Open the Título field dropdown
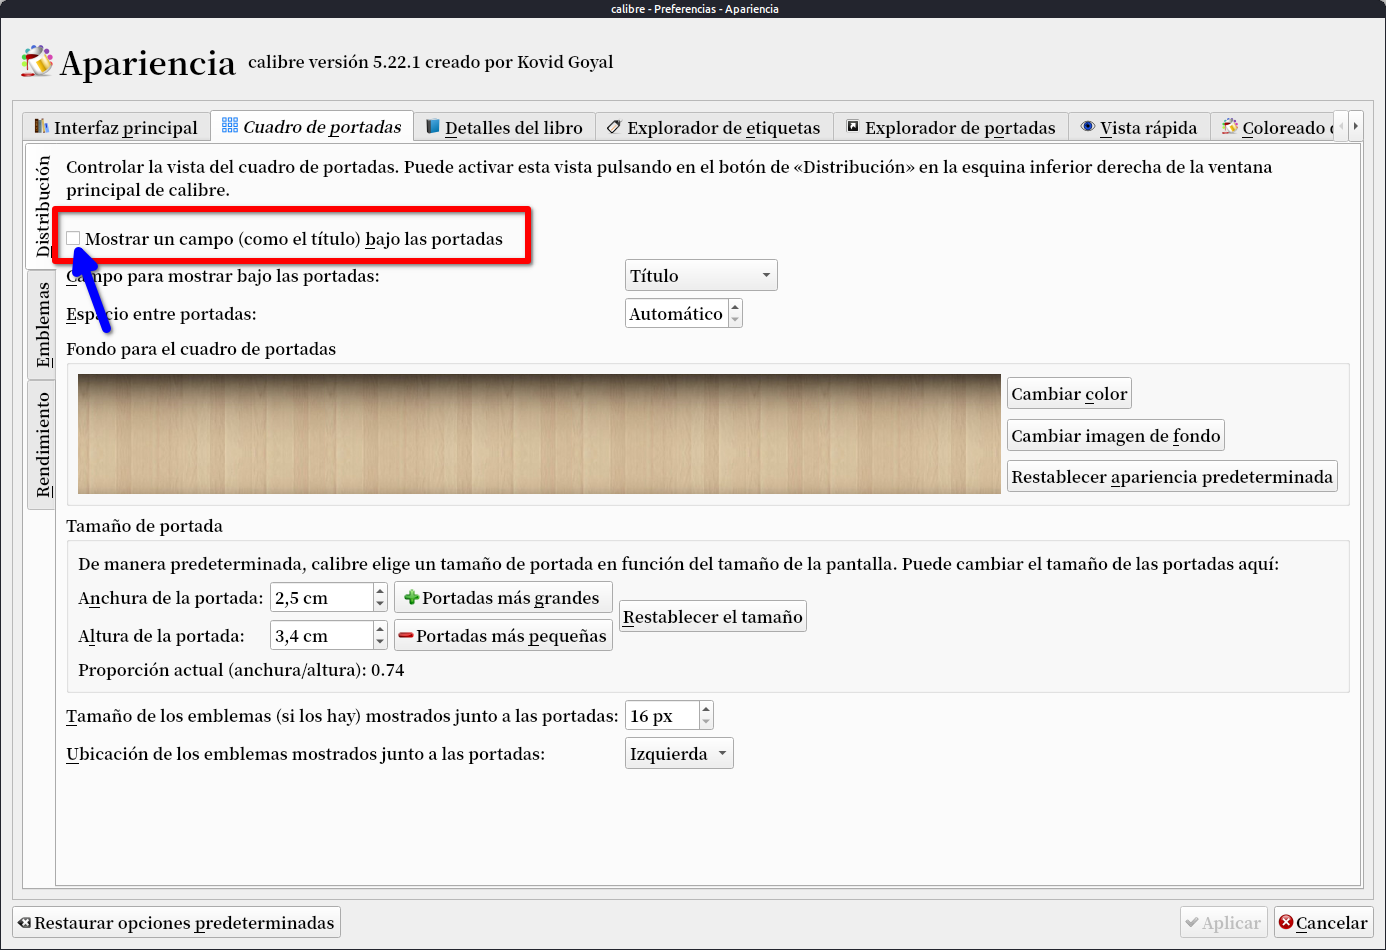1386x950 pixels. pyautogui.click(x=701, y=276)
